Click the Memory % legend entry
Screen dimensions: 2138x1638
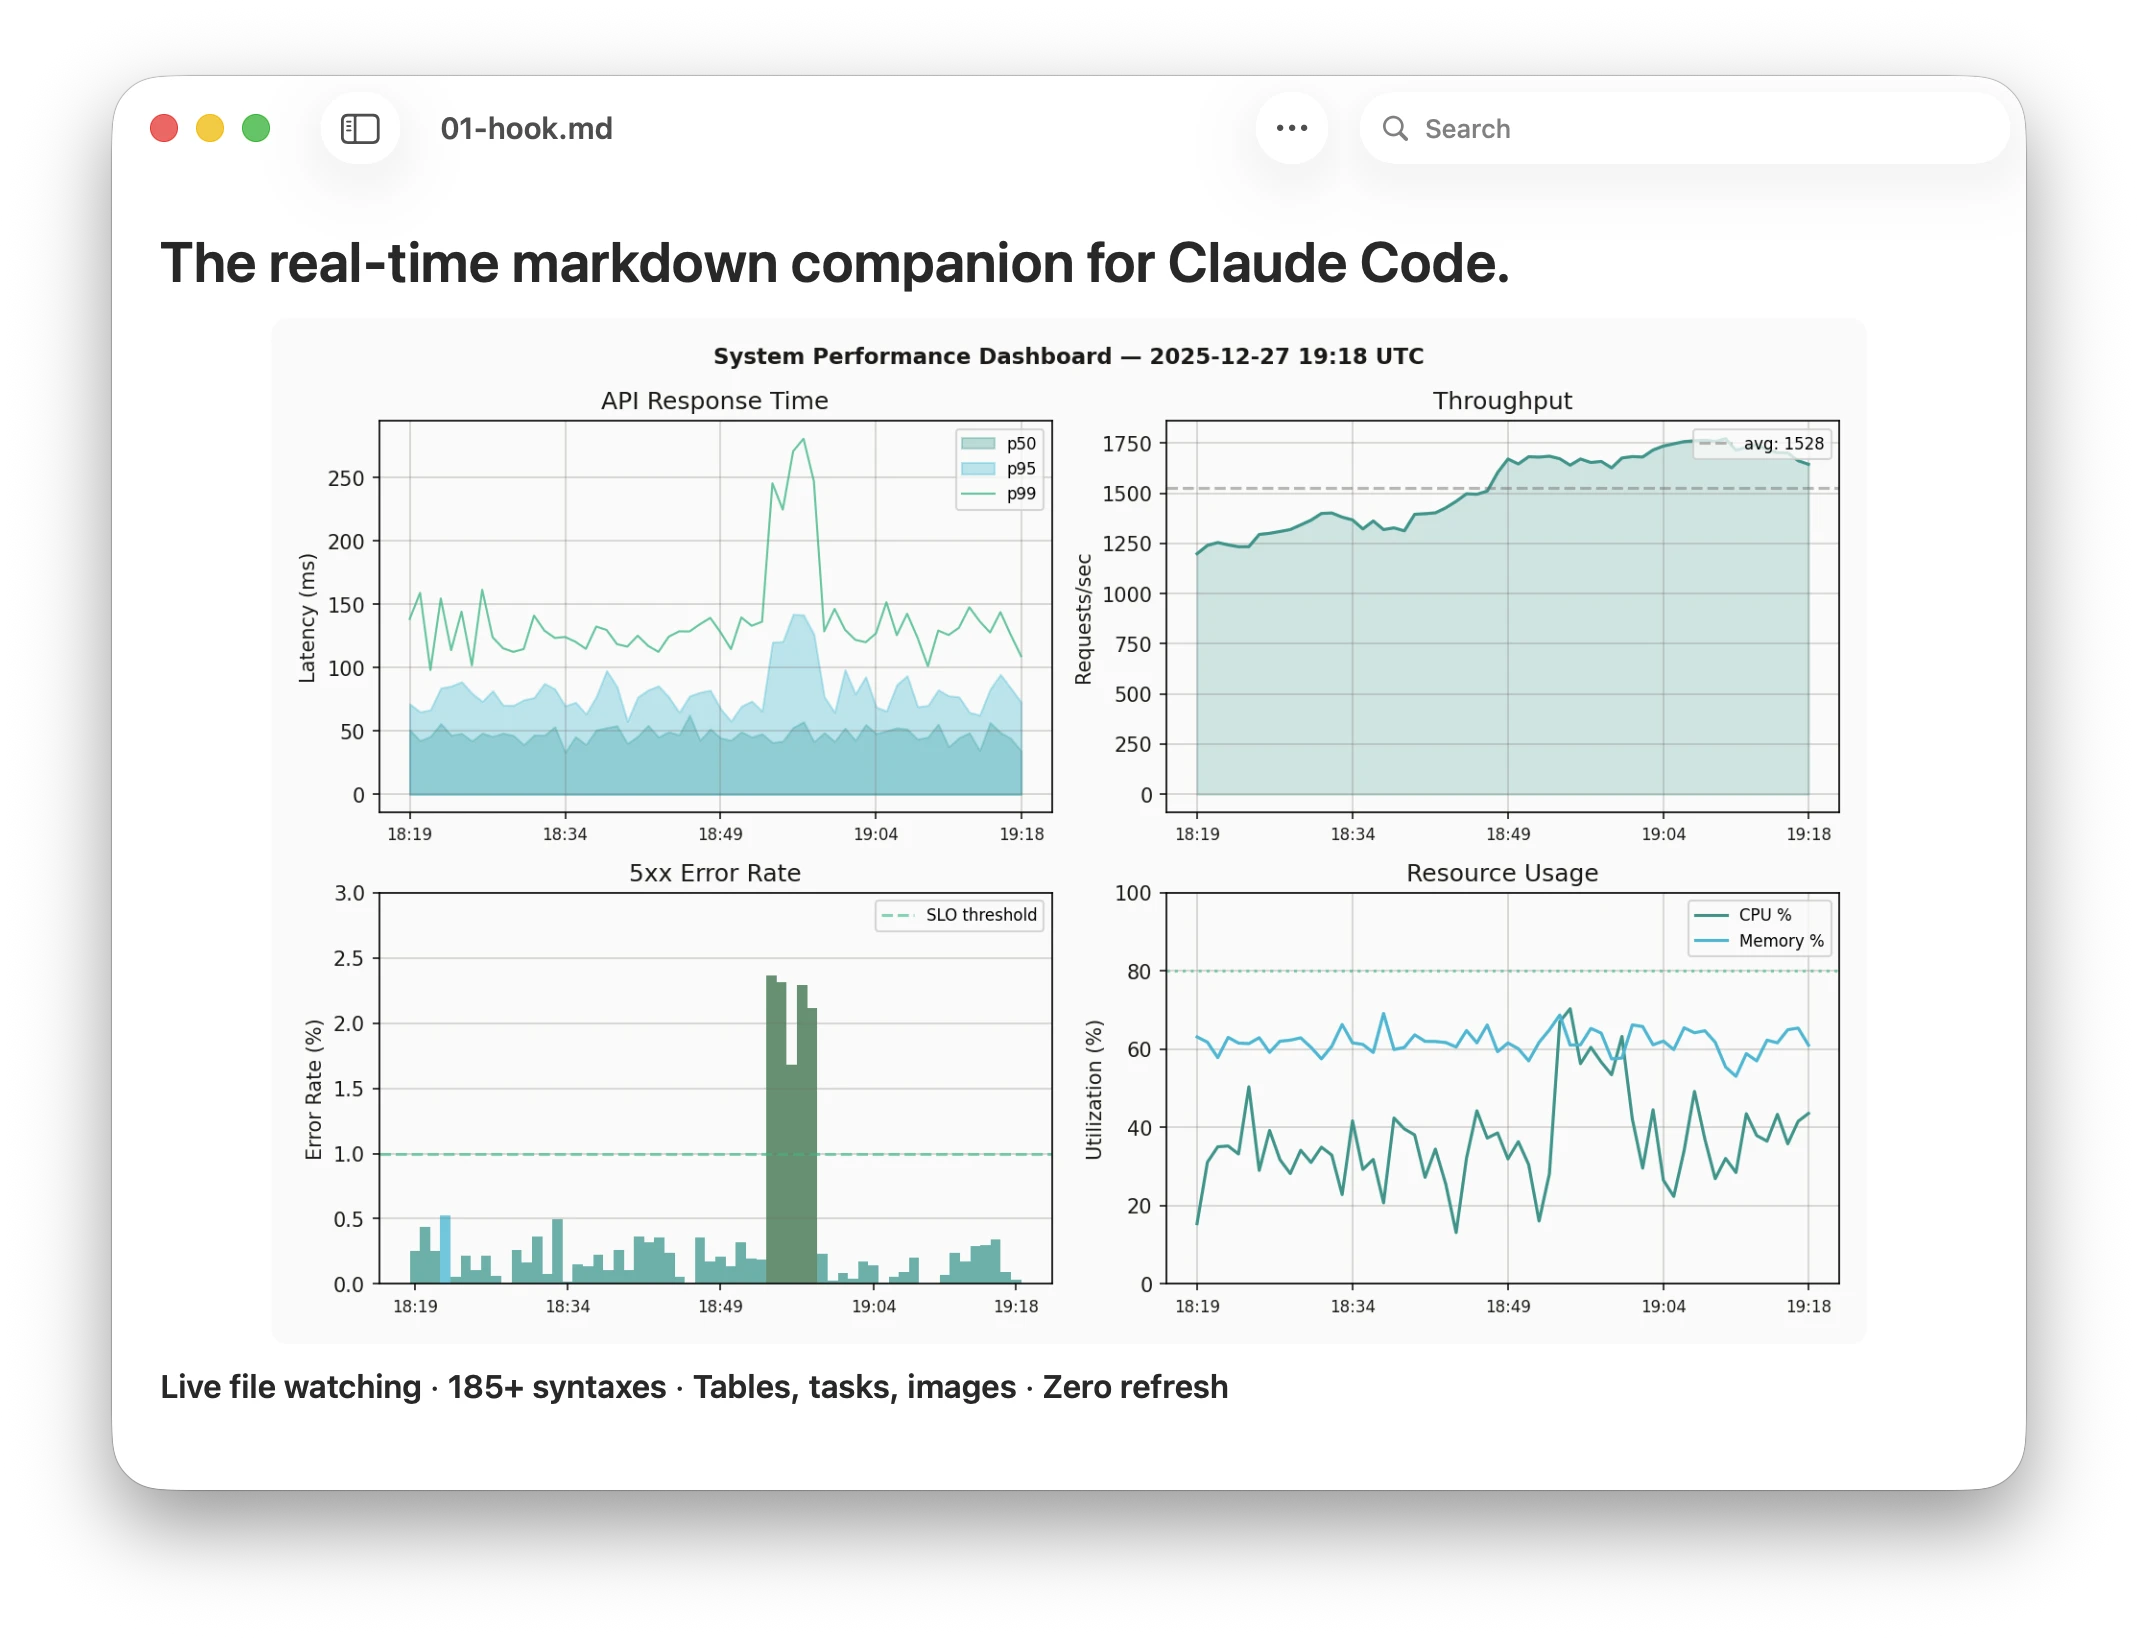coord(1780,941)
